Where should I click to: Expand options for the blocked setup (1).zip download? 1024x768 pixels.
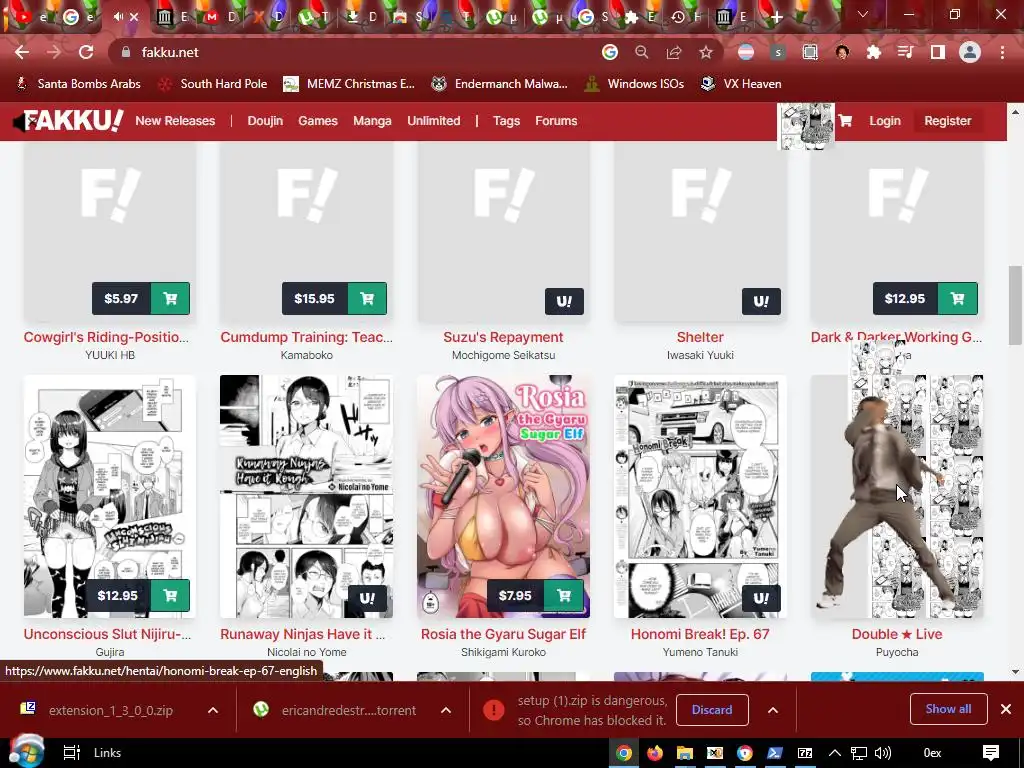pyautogui.click(x=773, y=710)
